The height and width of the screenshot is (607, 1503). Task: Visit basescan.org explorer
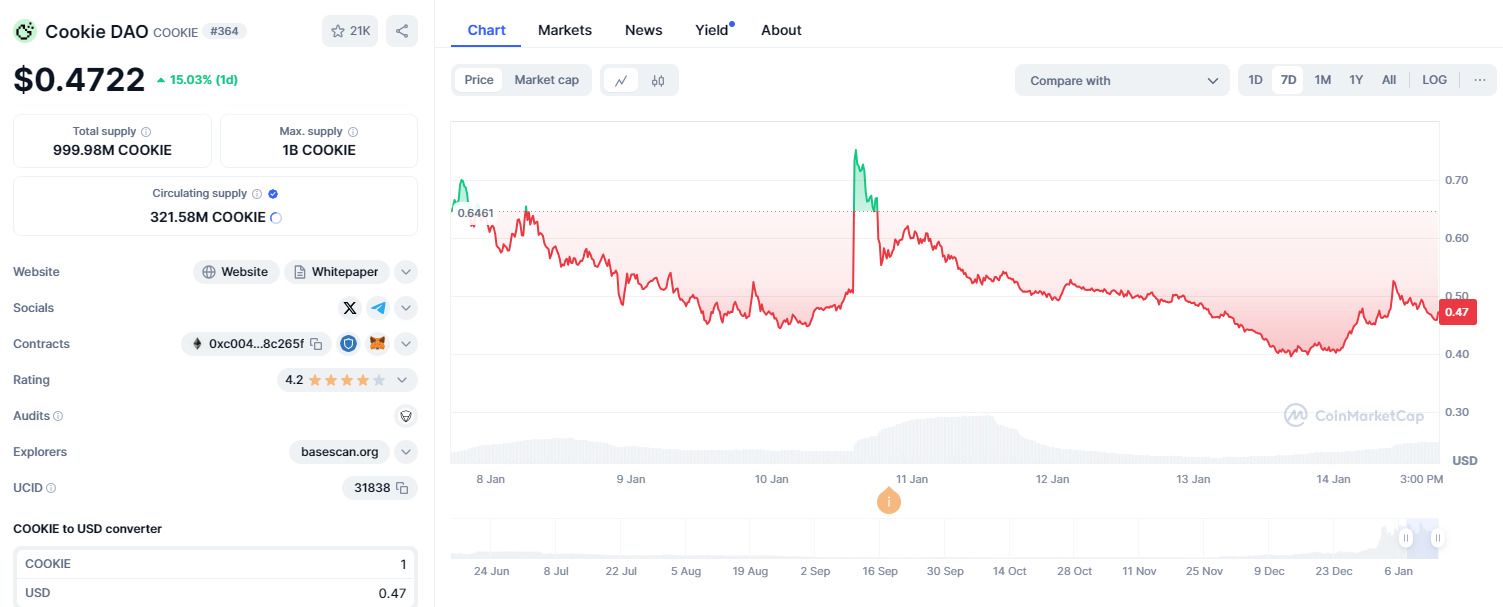coord(338,451)
